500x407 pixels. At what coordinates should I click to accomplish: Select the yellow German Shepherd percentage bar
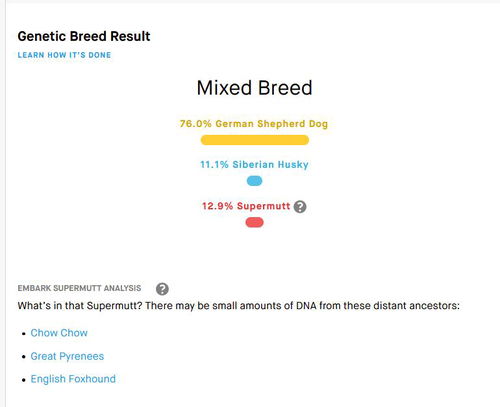[x=255, y=140]
